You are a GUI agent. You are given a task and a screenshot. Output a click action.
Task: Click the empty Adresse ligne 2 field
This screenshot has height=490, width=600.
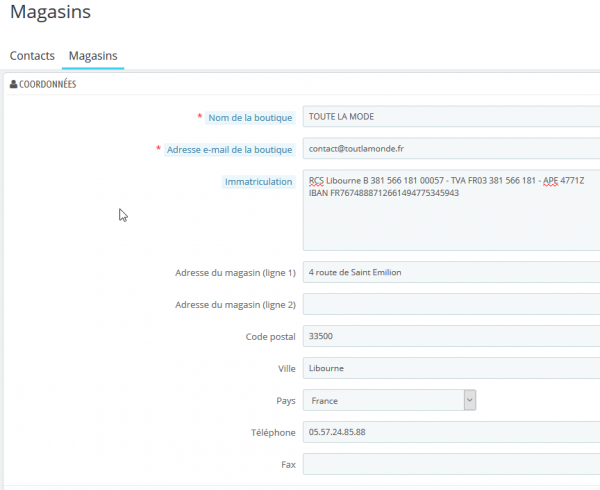(x=452, y=304)
